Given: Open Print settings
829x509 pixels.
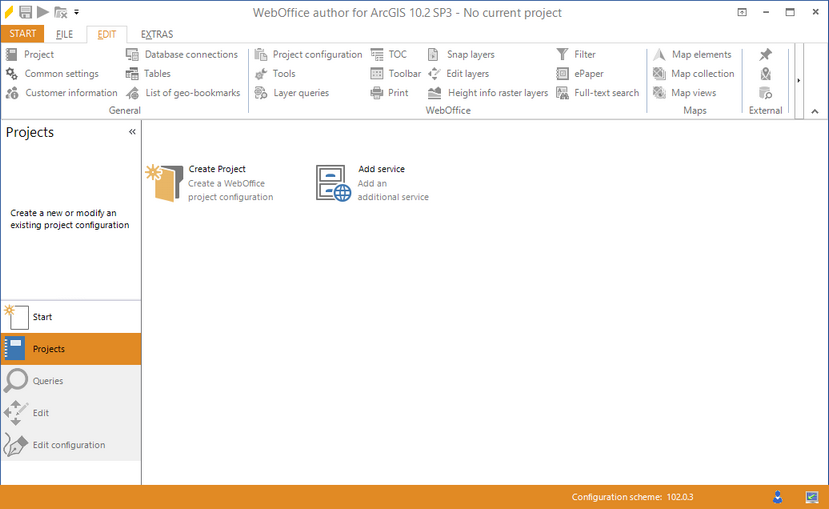Looking at the screenshot, I should tap(389, 92).
